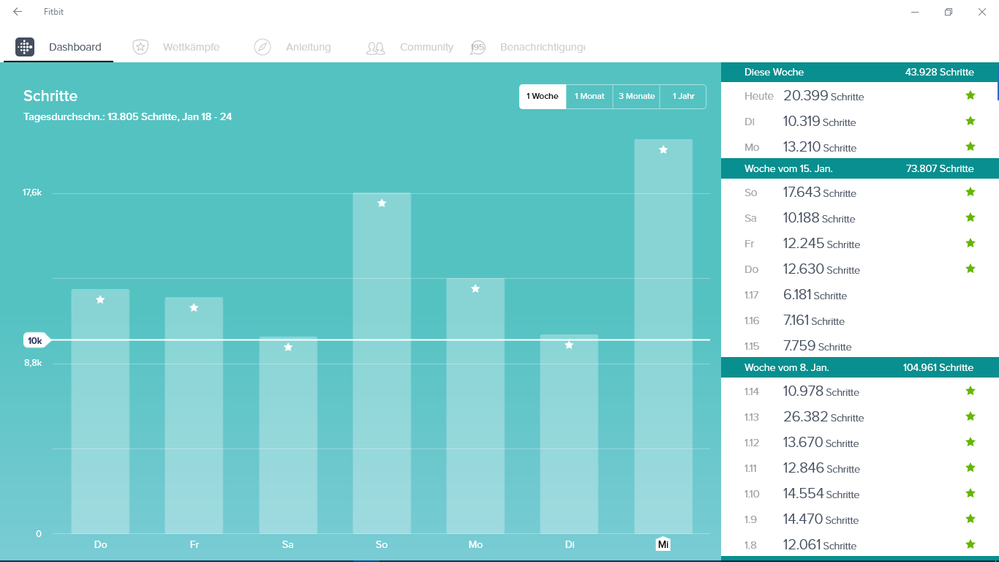The width and height of the screenshot is (999, 562).
Task: Click the Community people icon
Action: click(375, 47)
